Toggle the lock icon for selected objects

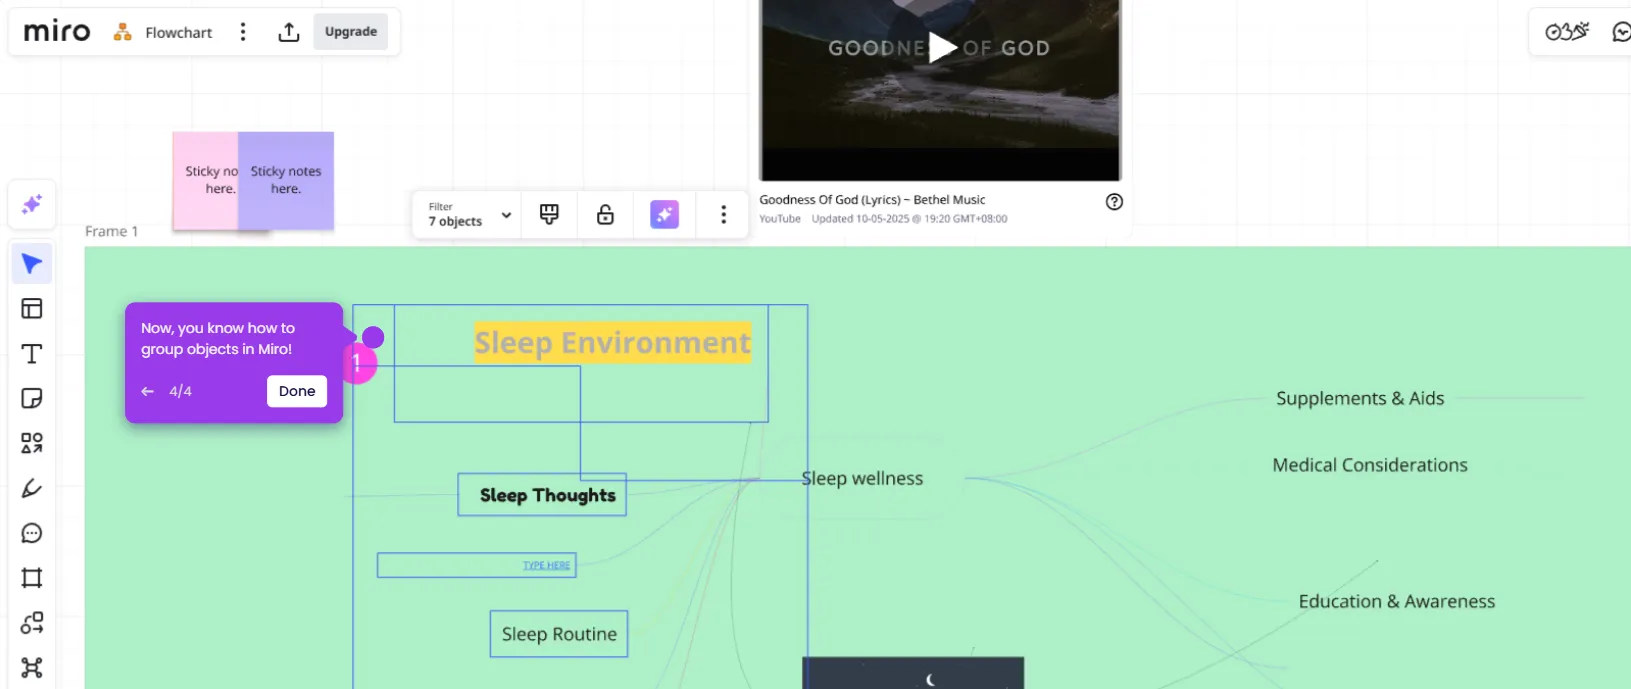coord(606,214)
